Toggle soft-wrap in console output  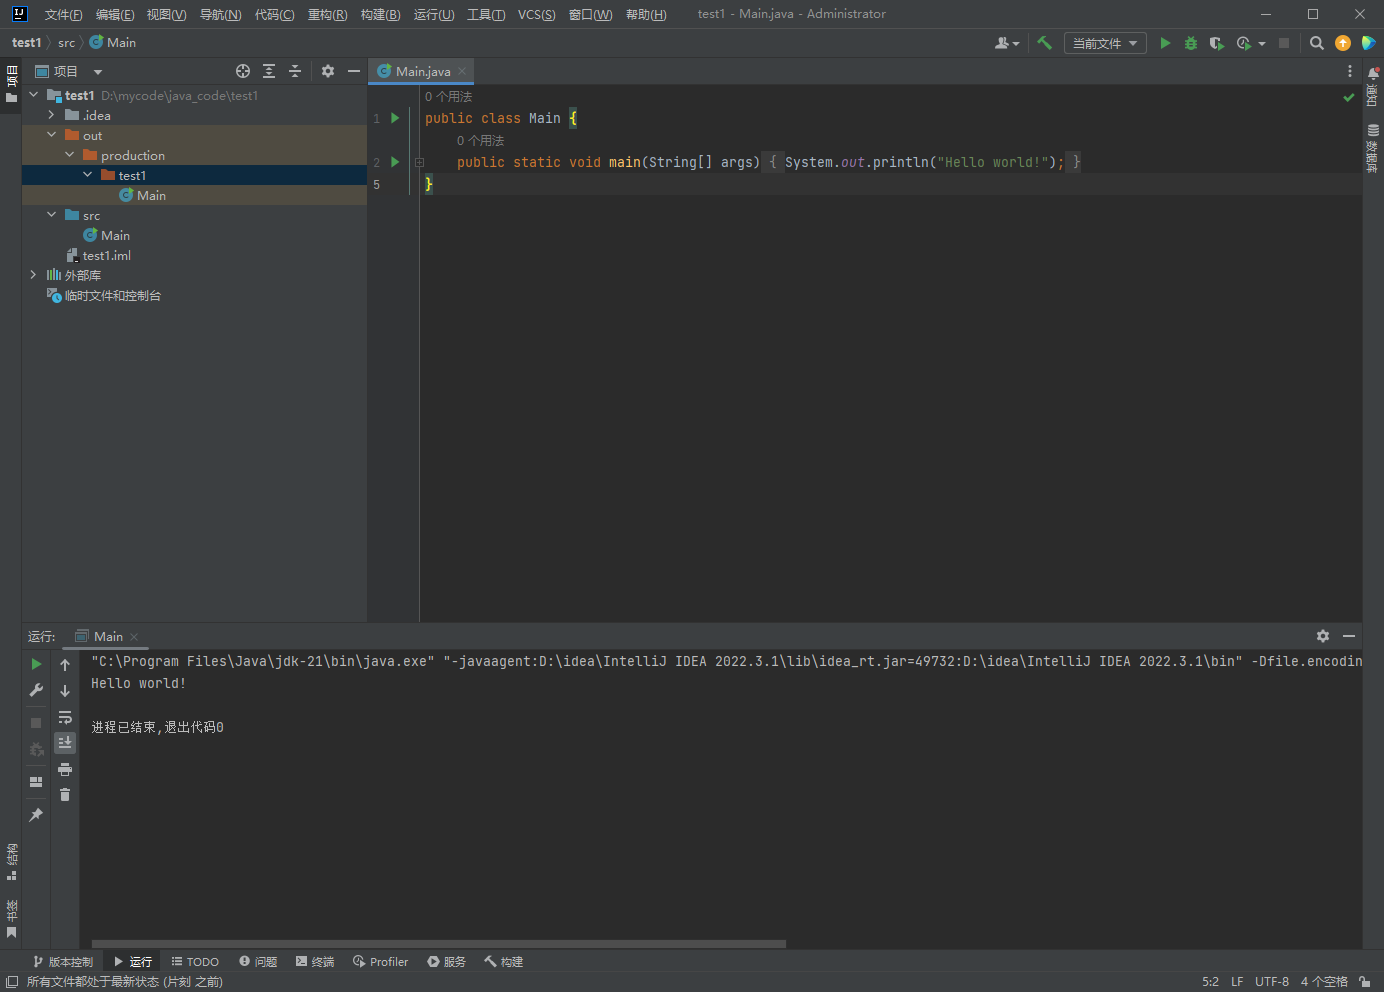coord(65,717)
